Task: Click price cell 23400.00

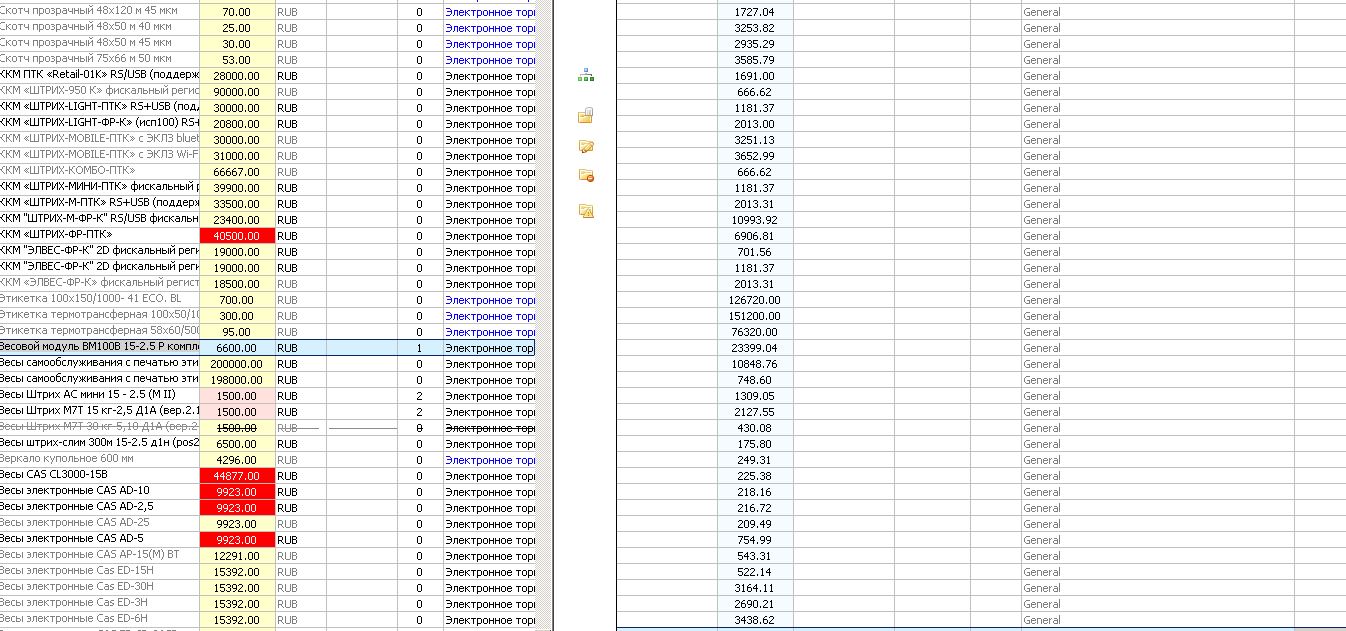Action: tap(237, 220)
